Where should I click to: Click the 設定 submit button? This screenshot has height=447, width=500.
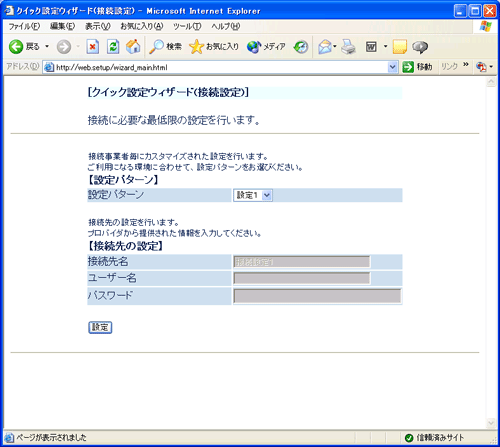(100, 327)
